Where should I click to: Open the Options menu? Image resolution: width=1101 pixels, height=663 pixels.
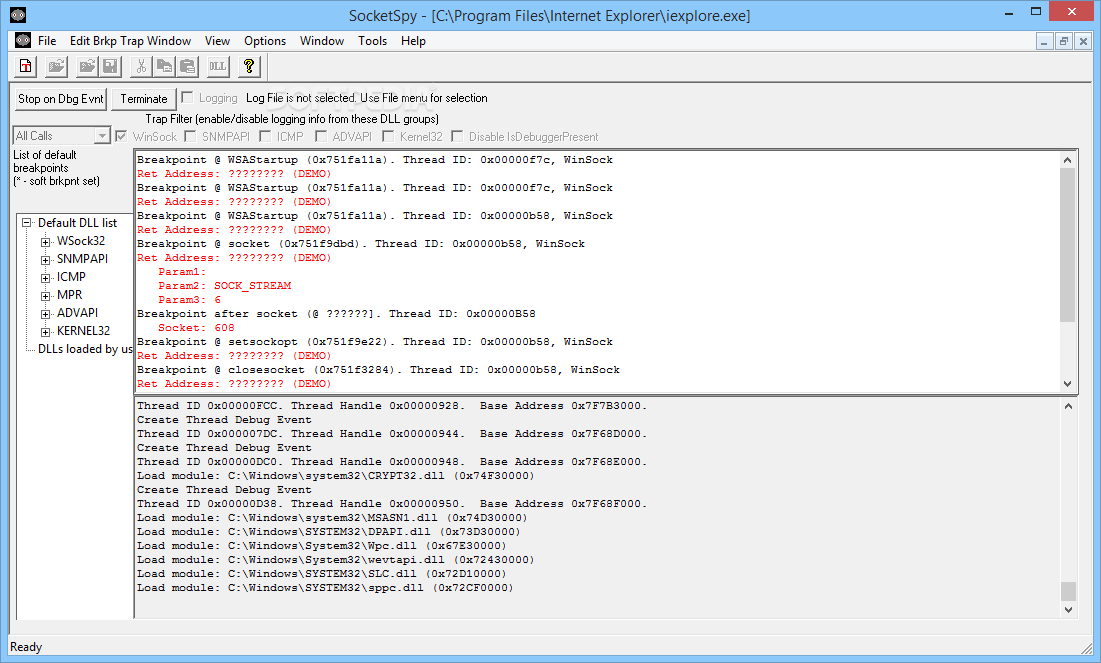265,41
